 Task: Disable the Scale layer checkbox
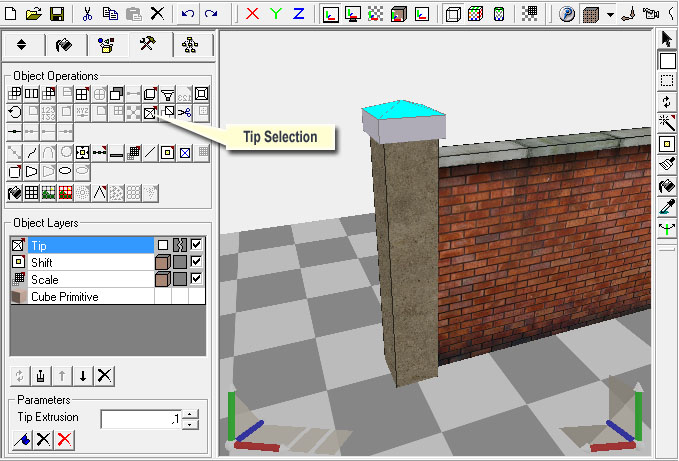(x=197, y=279)
